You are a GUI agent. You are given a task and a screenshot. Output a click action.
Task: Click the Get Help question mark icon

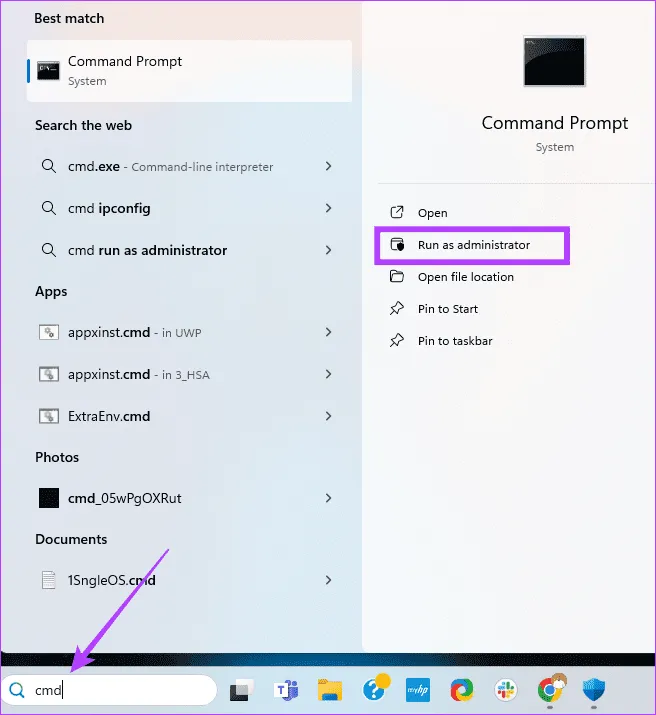[376, 690]
